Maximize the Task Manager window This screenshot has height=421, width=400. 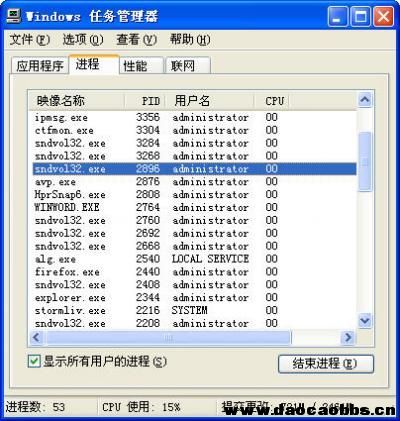coord(360,17)
